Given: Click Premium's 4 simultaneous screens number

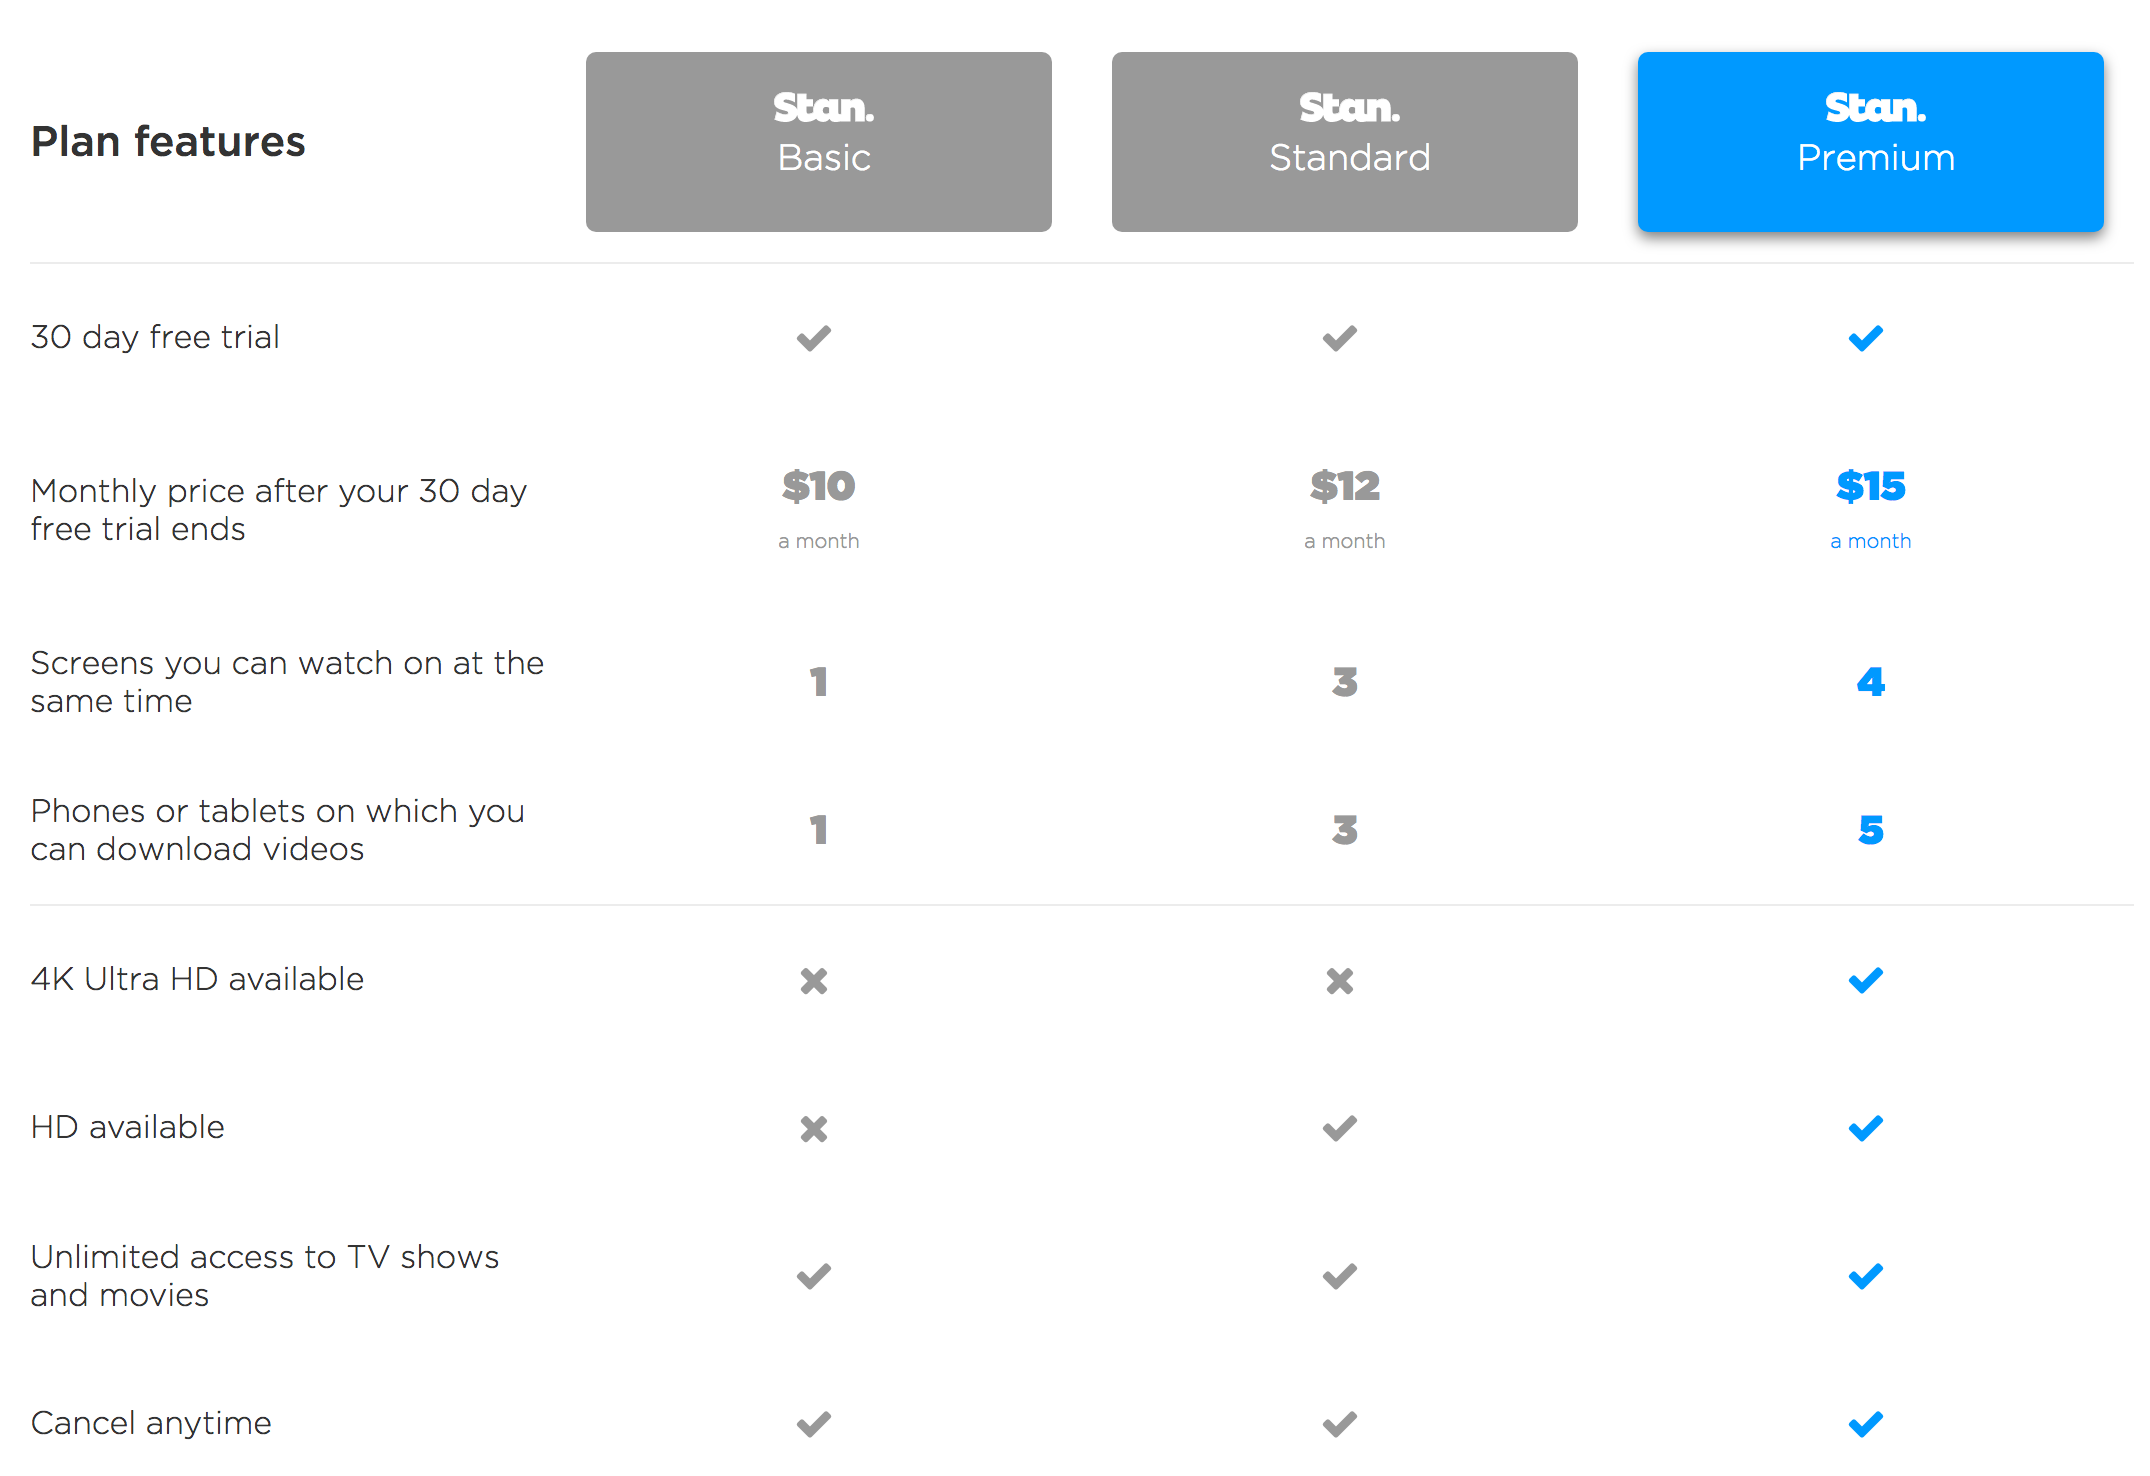Looking at the screenshot, I should coord(1871,682).
